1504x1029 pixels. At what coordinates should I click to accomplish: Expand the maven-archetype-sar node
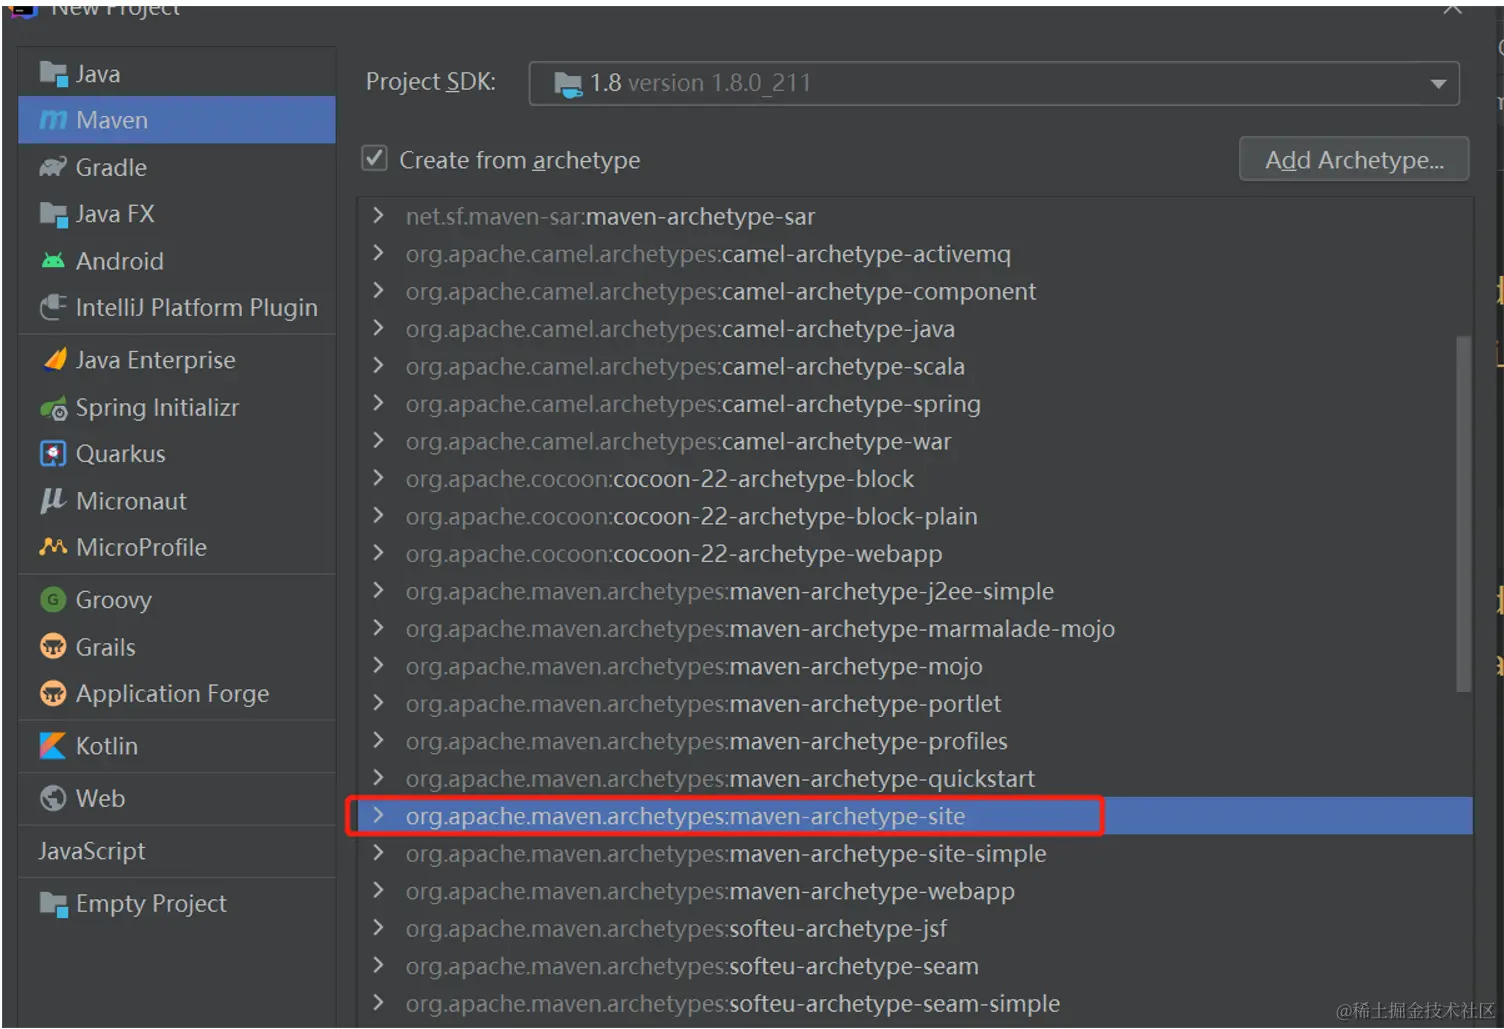point(378,215)
